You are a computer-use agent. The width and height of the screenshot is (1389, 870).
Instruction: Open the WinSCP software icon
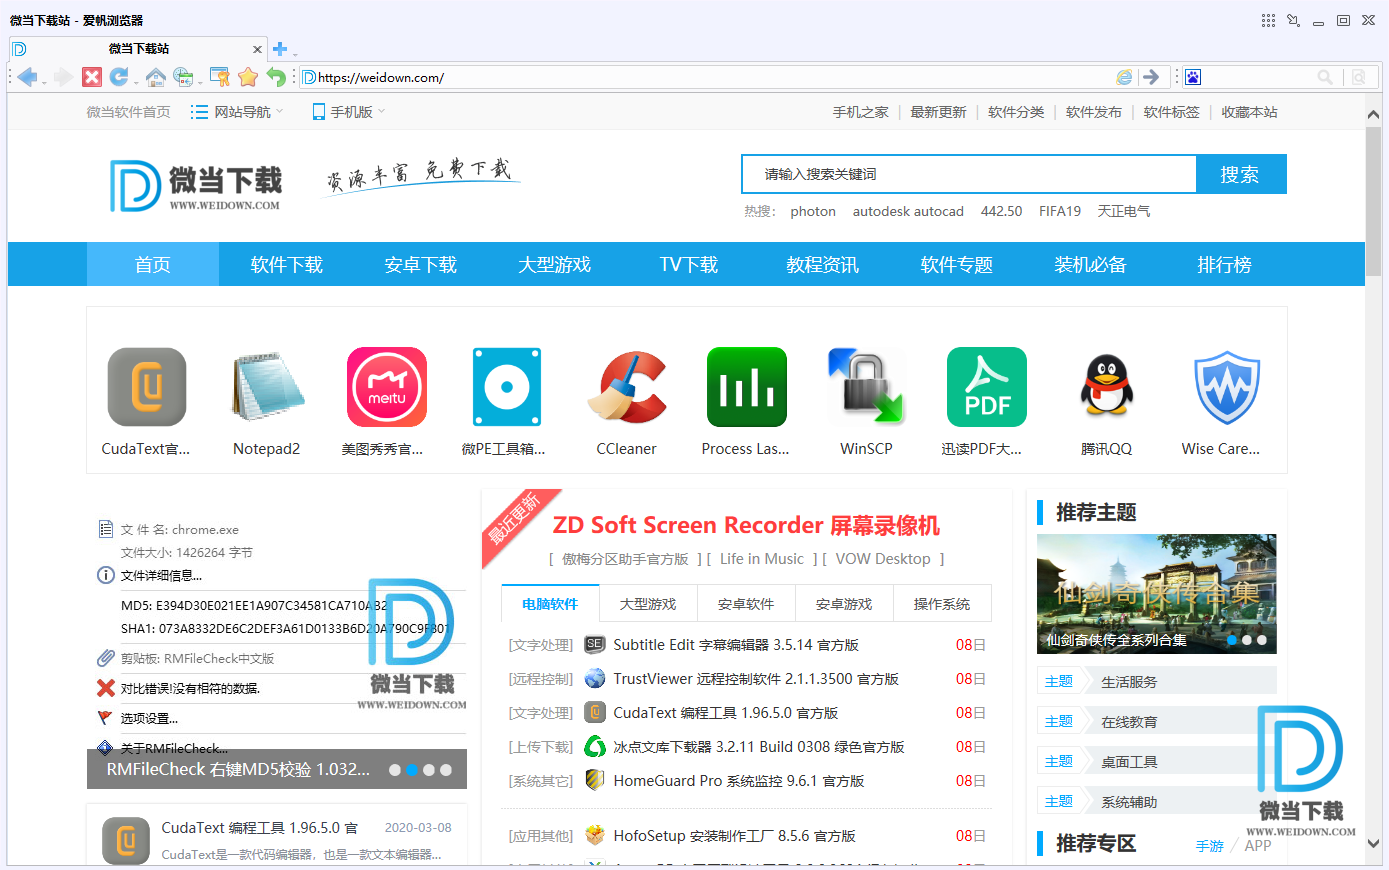(866, 388)
